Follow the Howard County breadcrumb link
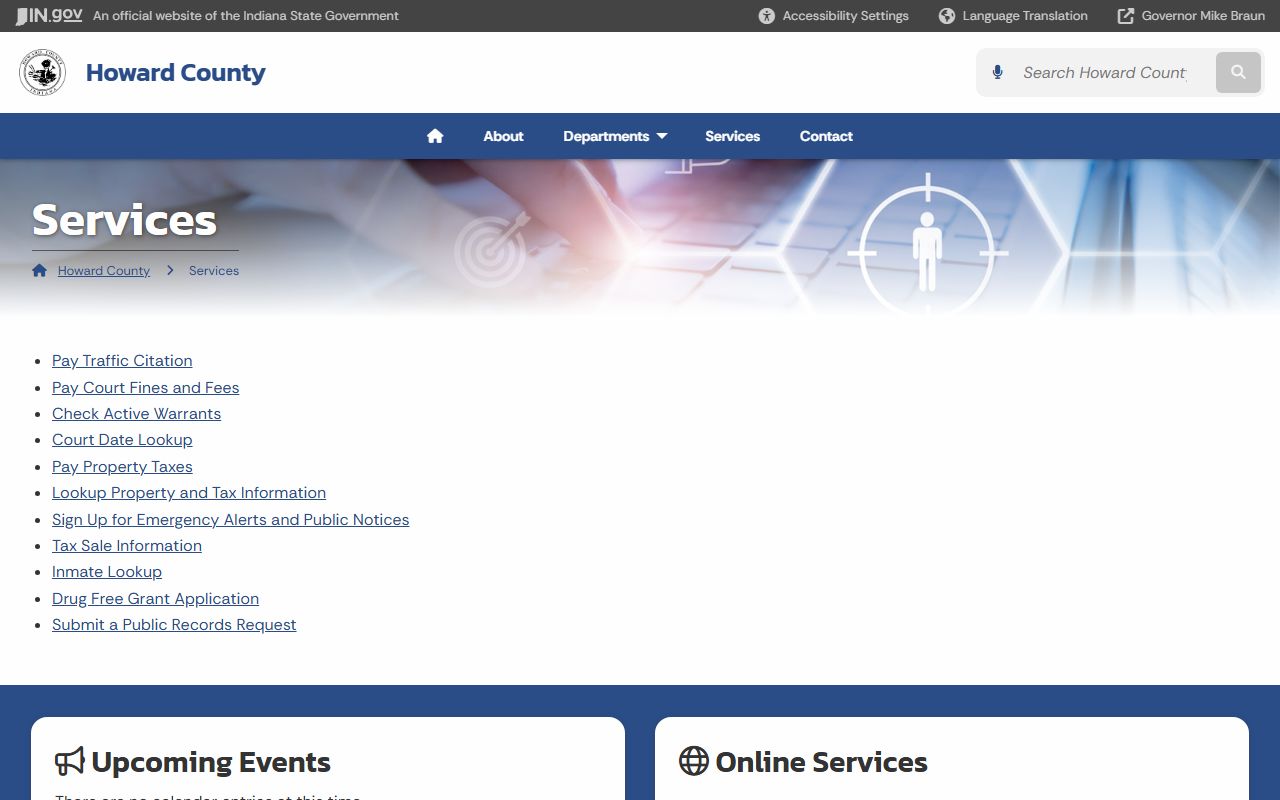 point(104,271)
